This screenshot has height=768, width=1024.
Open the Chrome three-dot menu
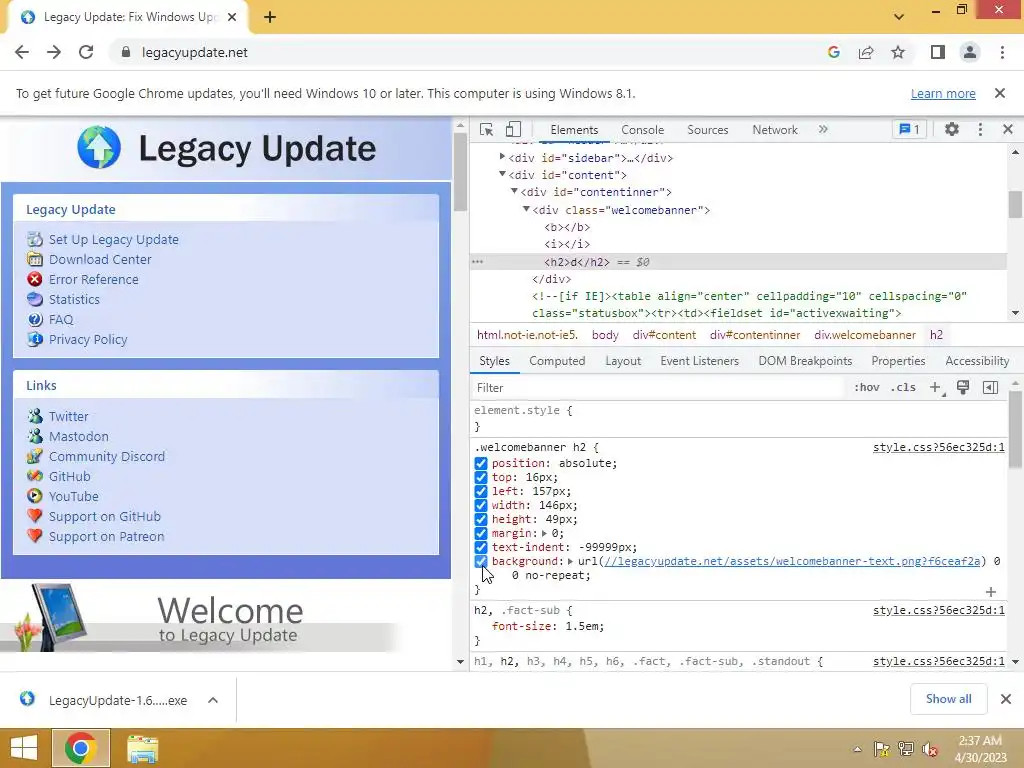[1002, 52]
